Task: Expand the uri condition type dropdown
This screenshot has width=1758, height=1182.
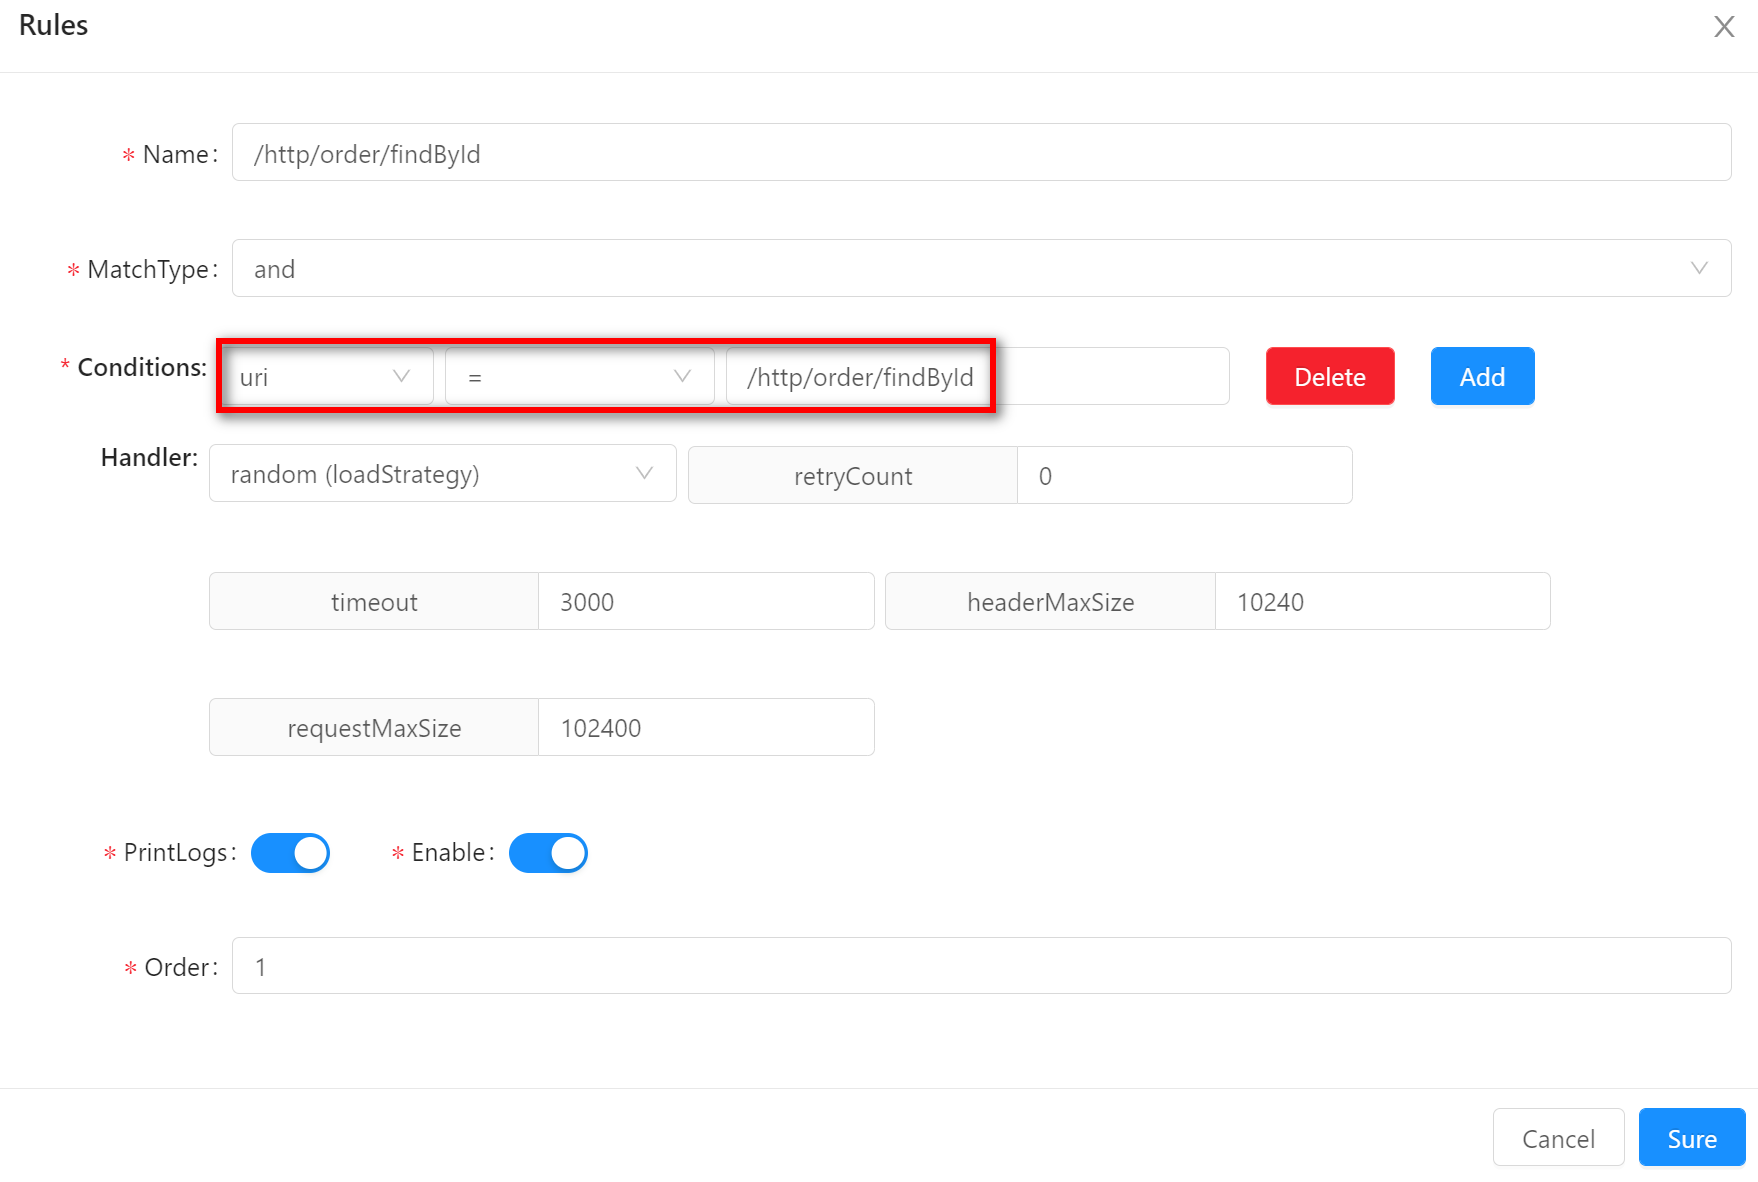Action: tap(326, 377)
